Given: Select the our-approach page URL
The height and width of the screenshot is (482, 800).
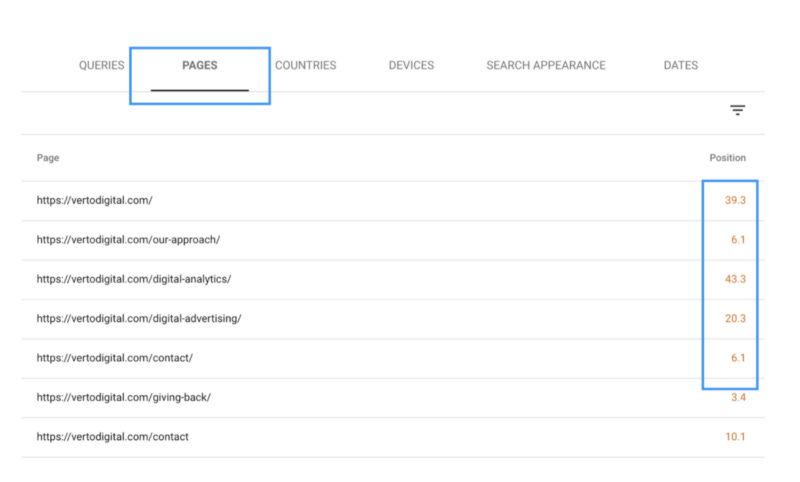Looking at the screenshot, I should (x=128, y=240).
